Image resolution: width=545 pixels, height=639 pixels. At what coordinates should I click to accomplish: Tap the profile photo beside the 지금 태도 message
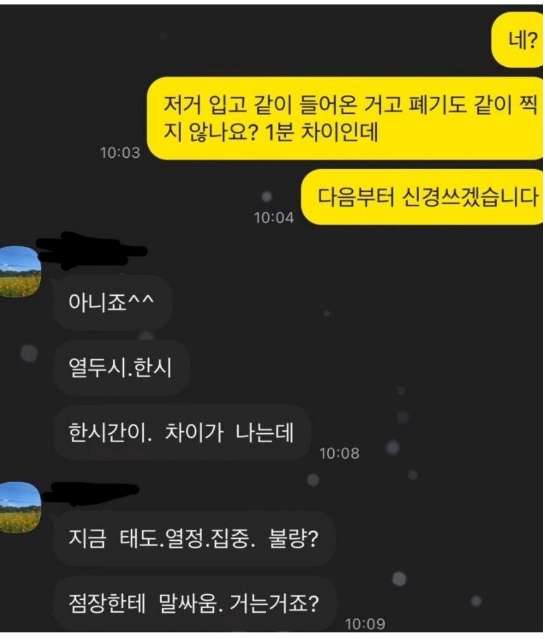click(x=20, y=507)
